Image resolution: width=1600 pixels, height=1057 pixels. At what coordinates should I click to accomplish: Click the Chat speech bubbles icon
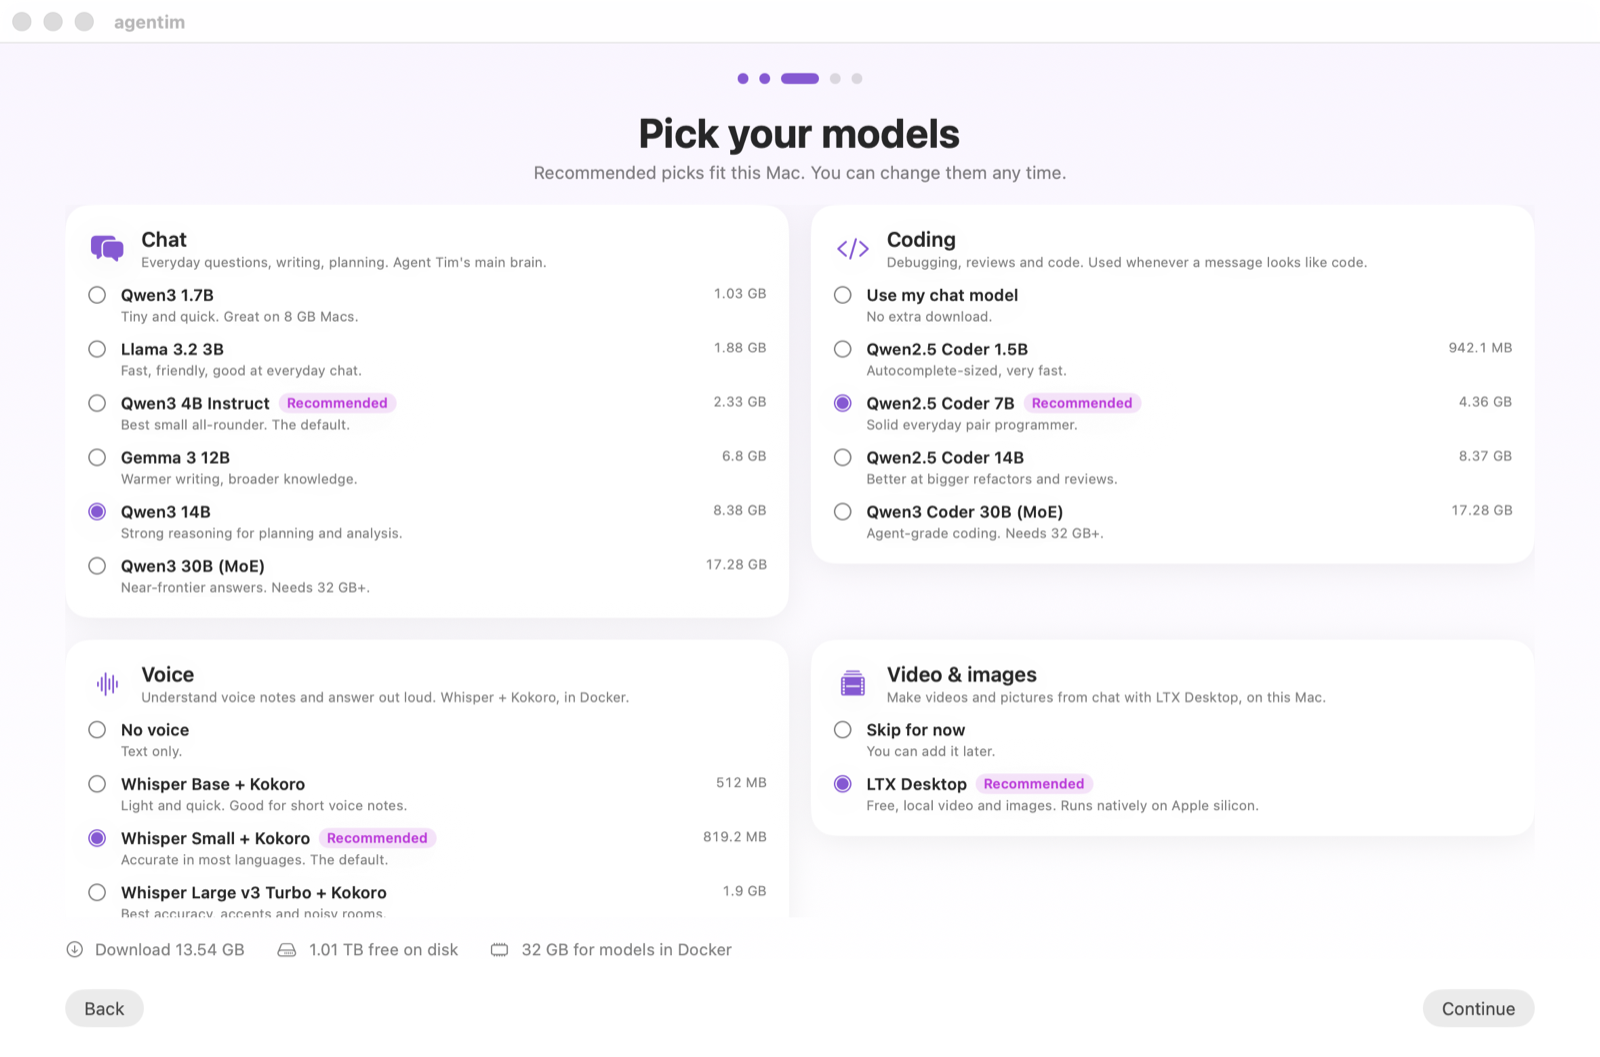coord(107,248)
